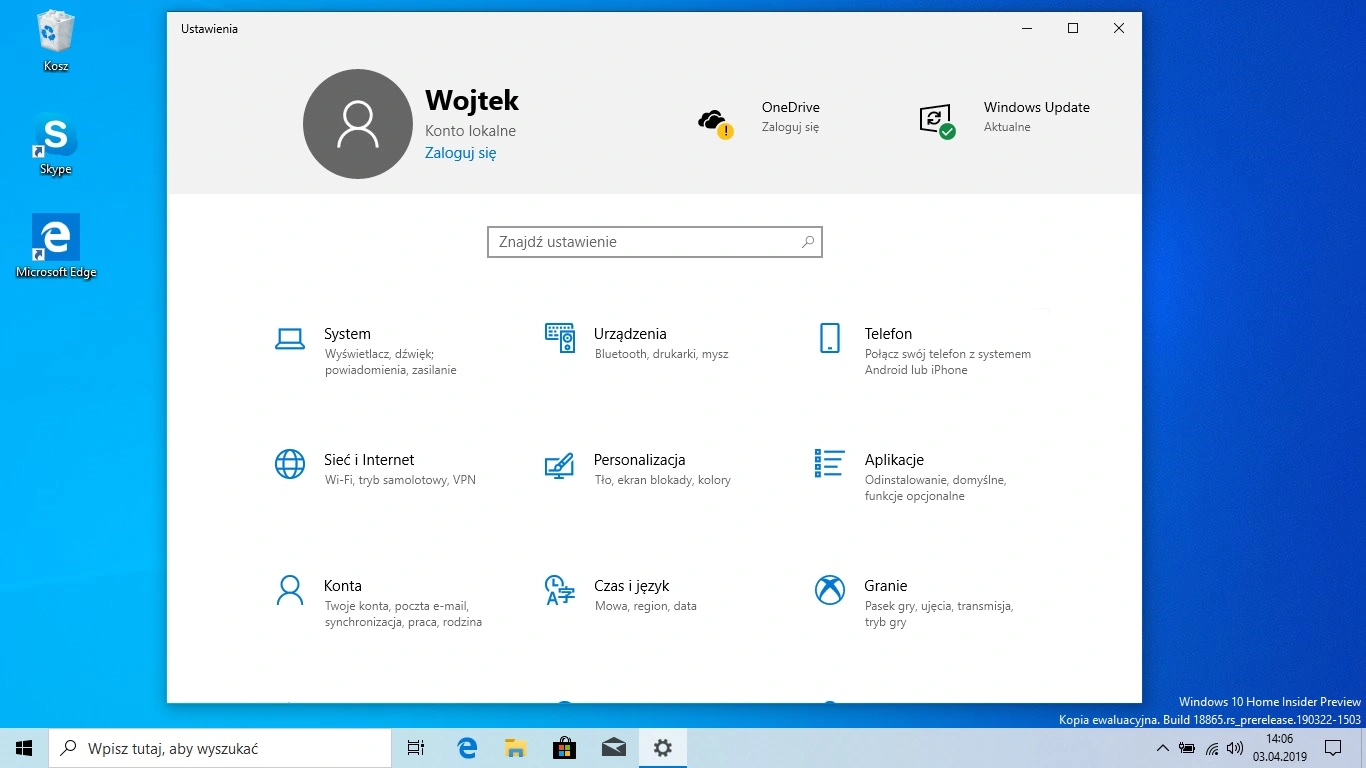The width and height of the screenshot is (1366, 768).
Task: Open the Windows Start menu
Action: [24, 748]
